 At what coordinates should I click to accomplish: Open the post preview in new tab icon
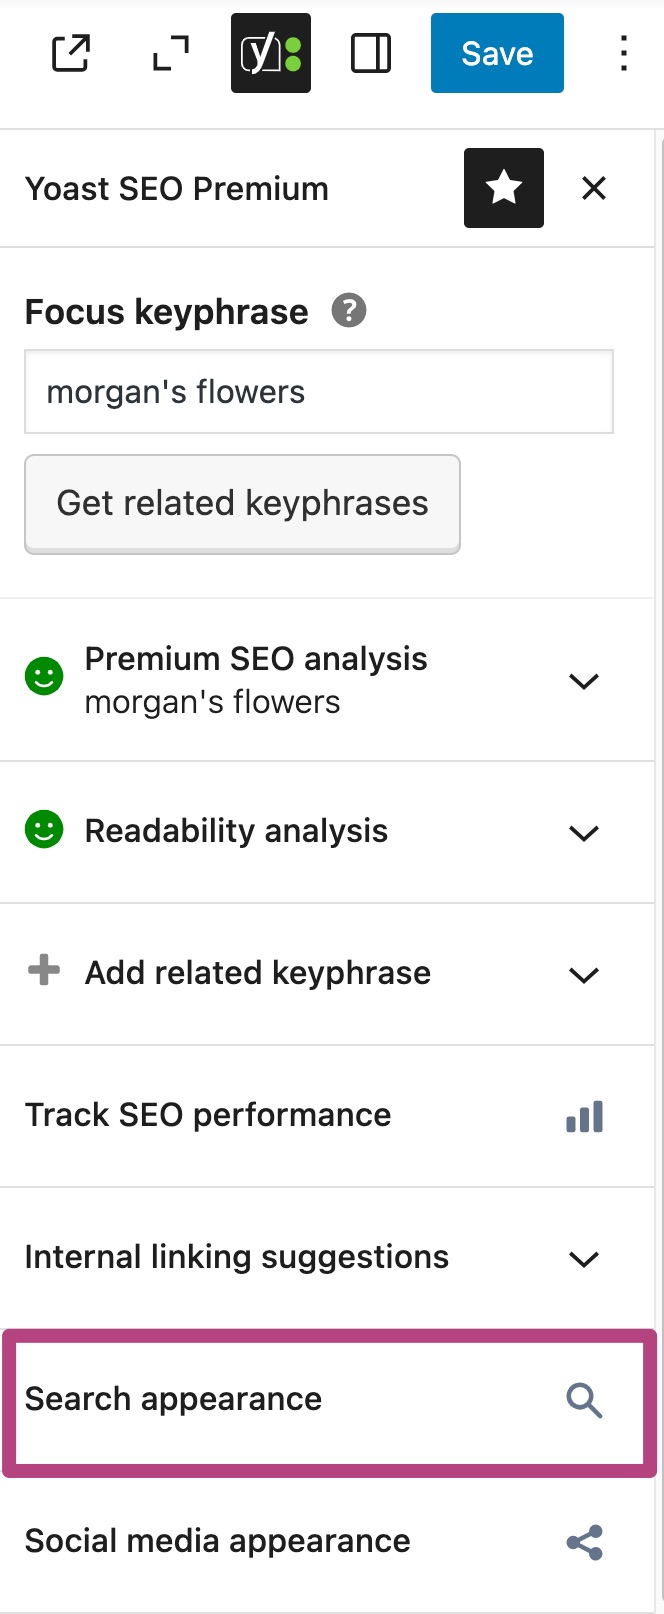click(71, 54)
